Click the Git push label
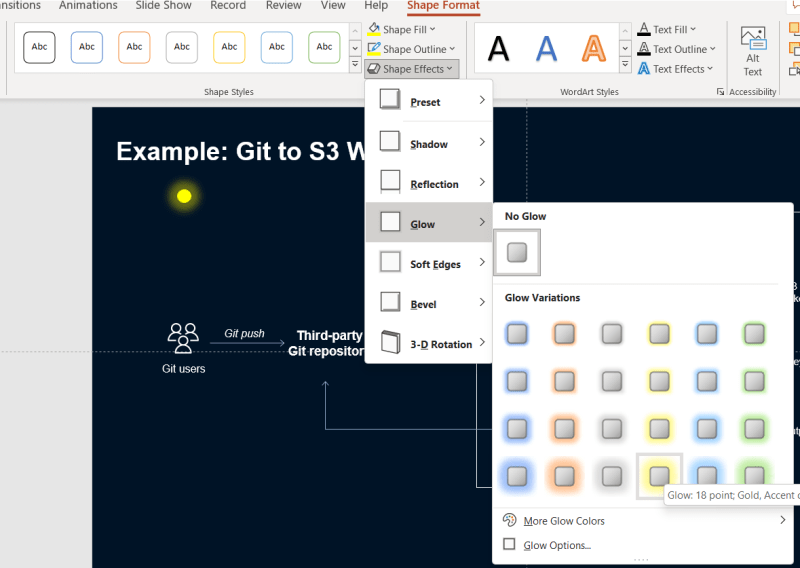The width and height of the screenshot is (800, 568). point(244,333)
